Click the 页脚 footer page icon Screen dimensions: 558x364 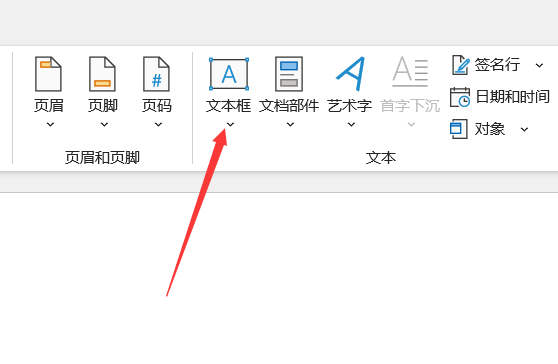click(102, 74)
